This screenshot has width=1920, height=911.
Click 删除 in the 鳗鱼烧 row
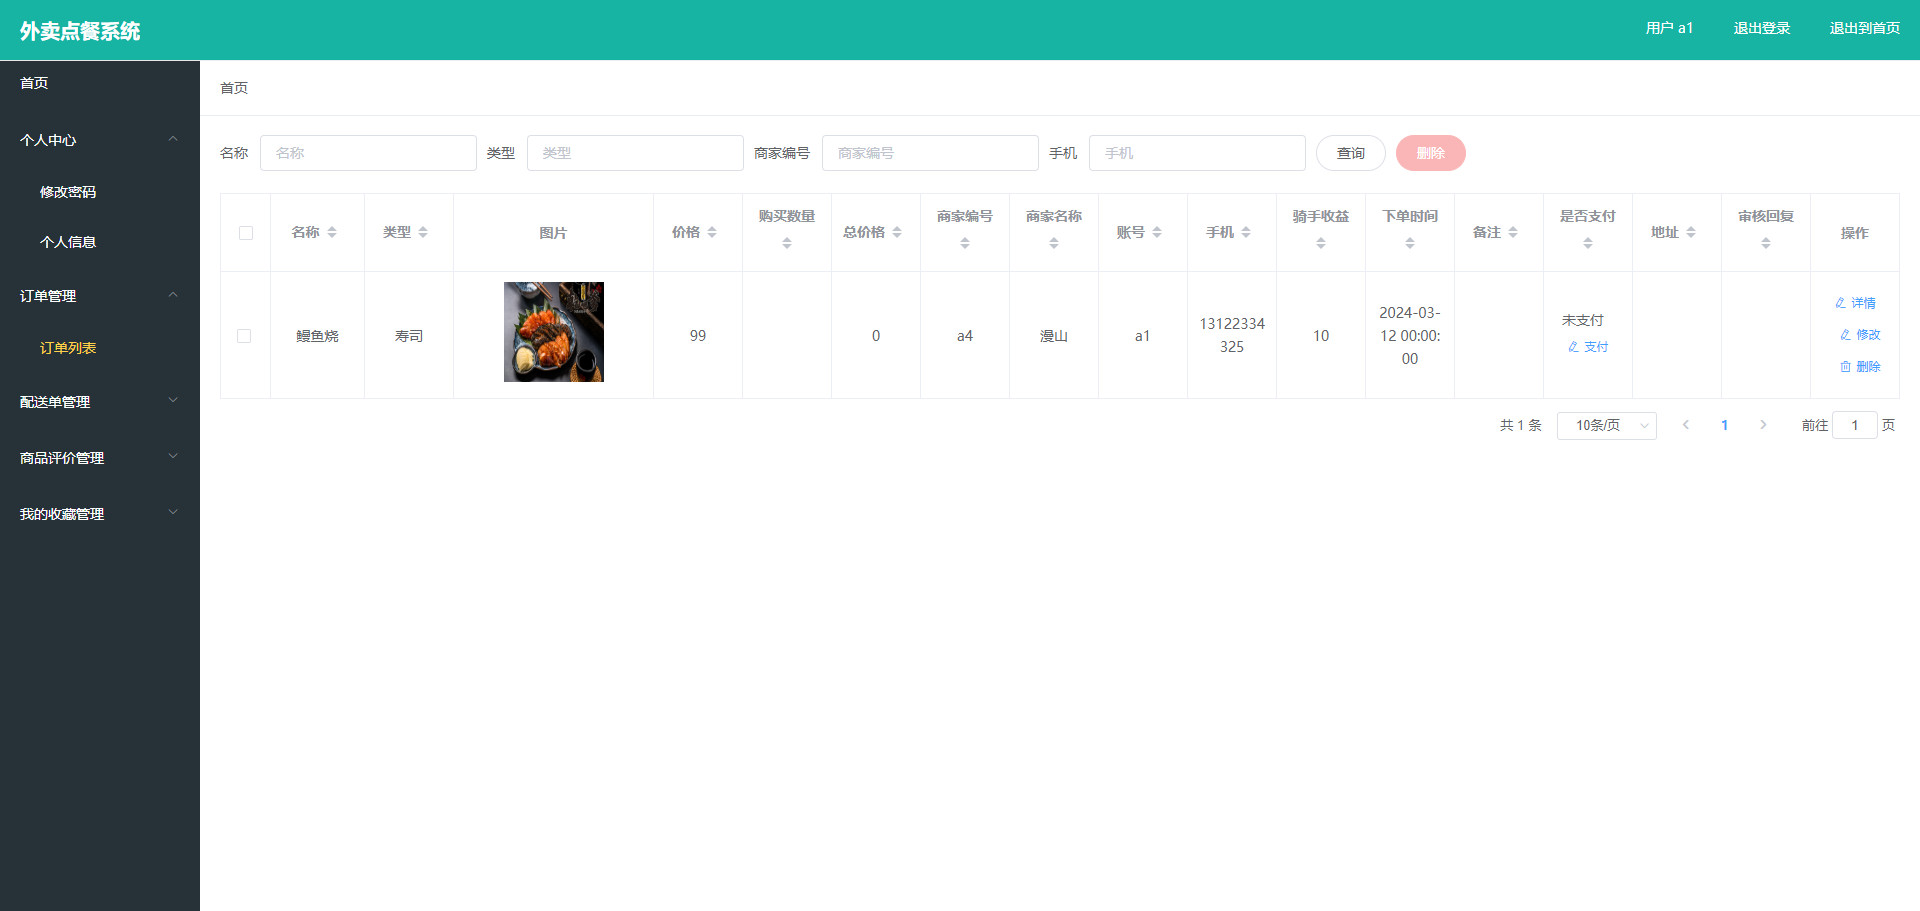click(x=1861, y=367)
